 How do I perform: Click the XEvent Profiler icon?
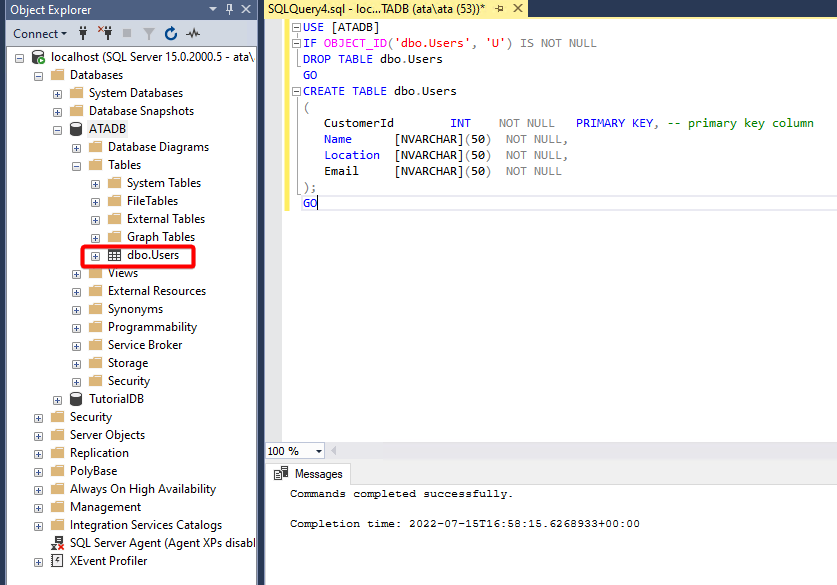pos(57,560)
